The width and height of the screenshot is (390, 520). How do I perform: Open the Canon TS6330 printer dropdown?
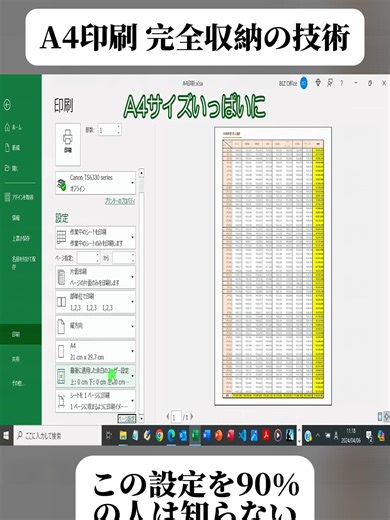click(96, 183)
